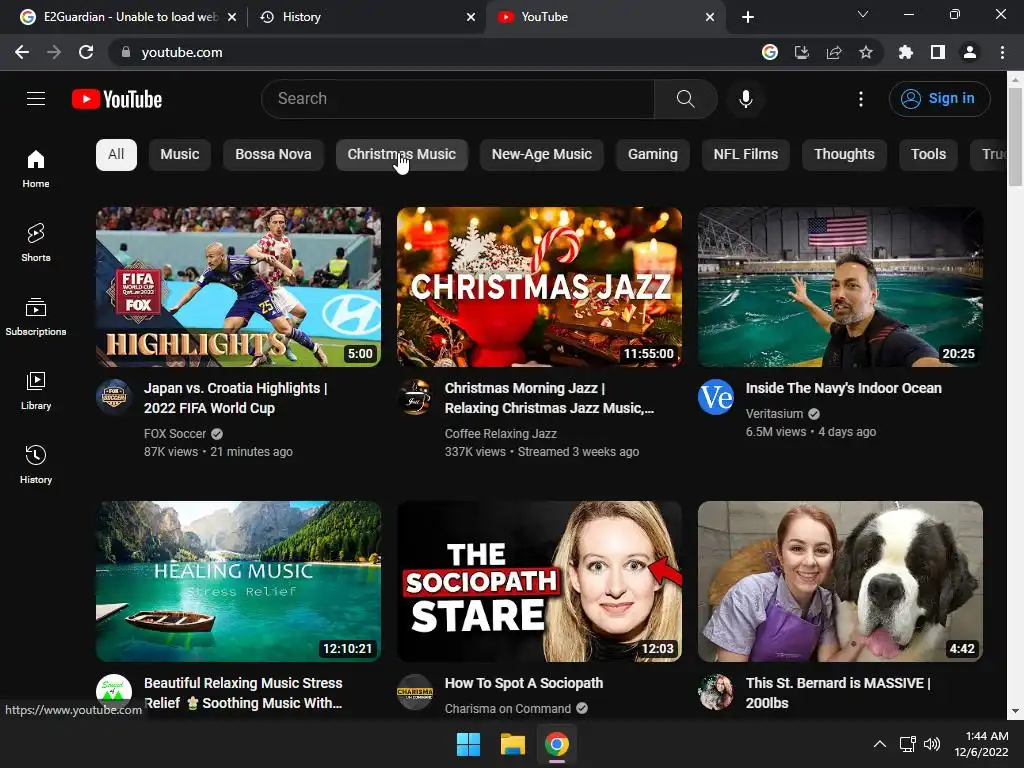Image resolution: width=1024 pixels, height=768 pixels.
Task: Open File Explorer from the taskbar
Action: tap(513, 744)
